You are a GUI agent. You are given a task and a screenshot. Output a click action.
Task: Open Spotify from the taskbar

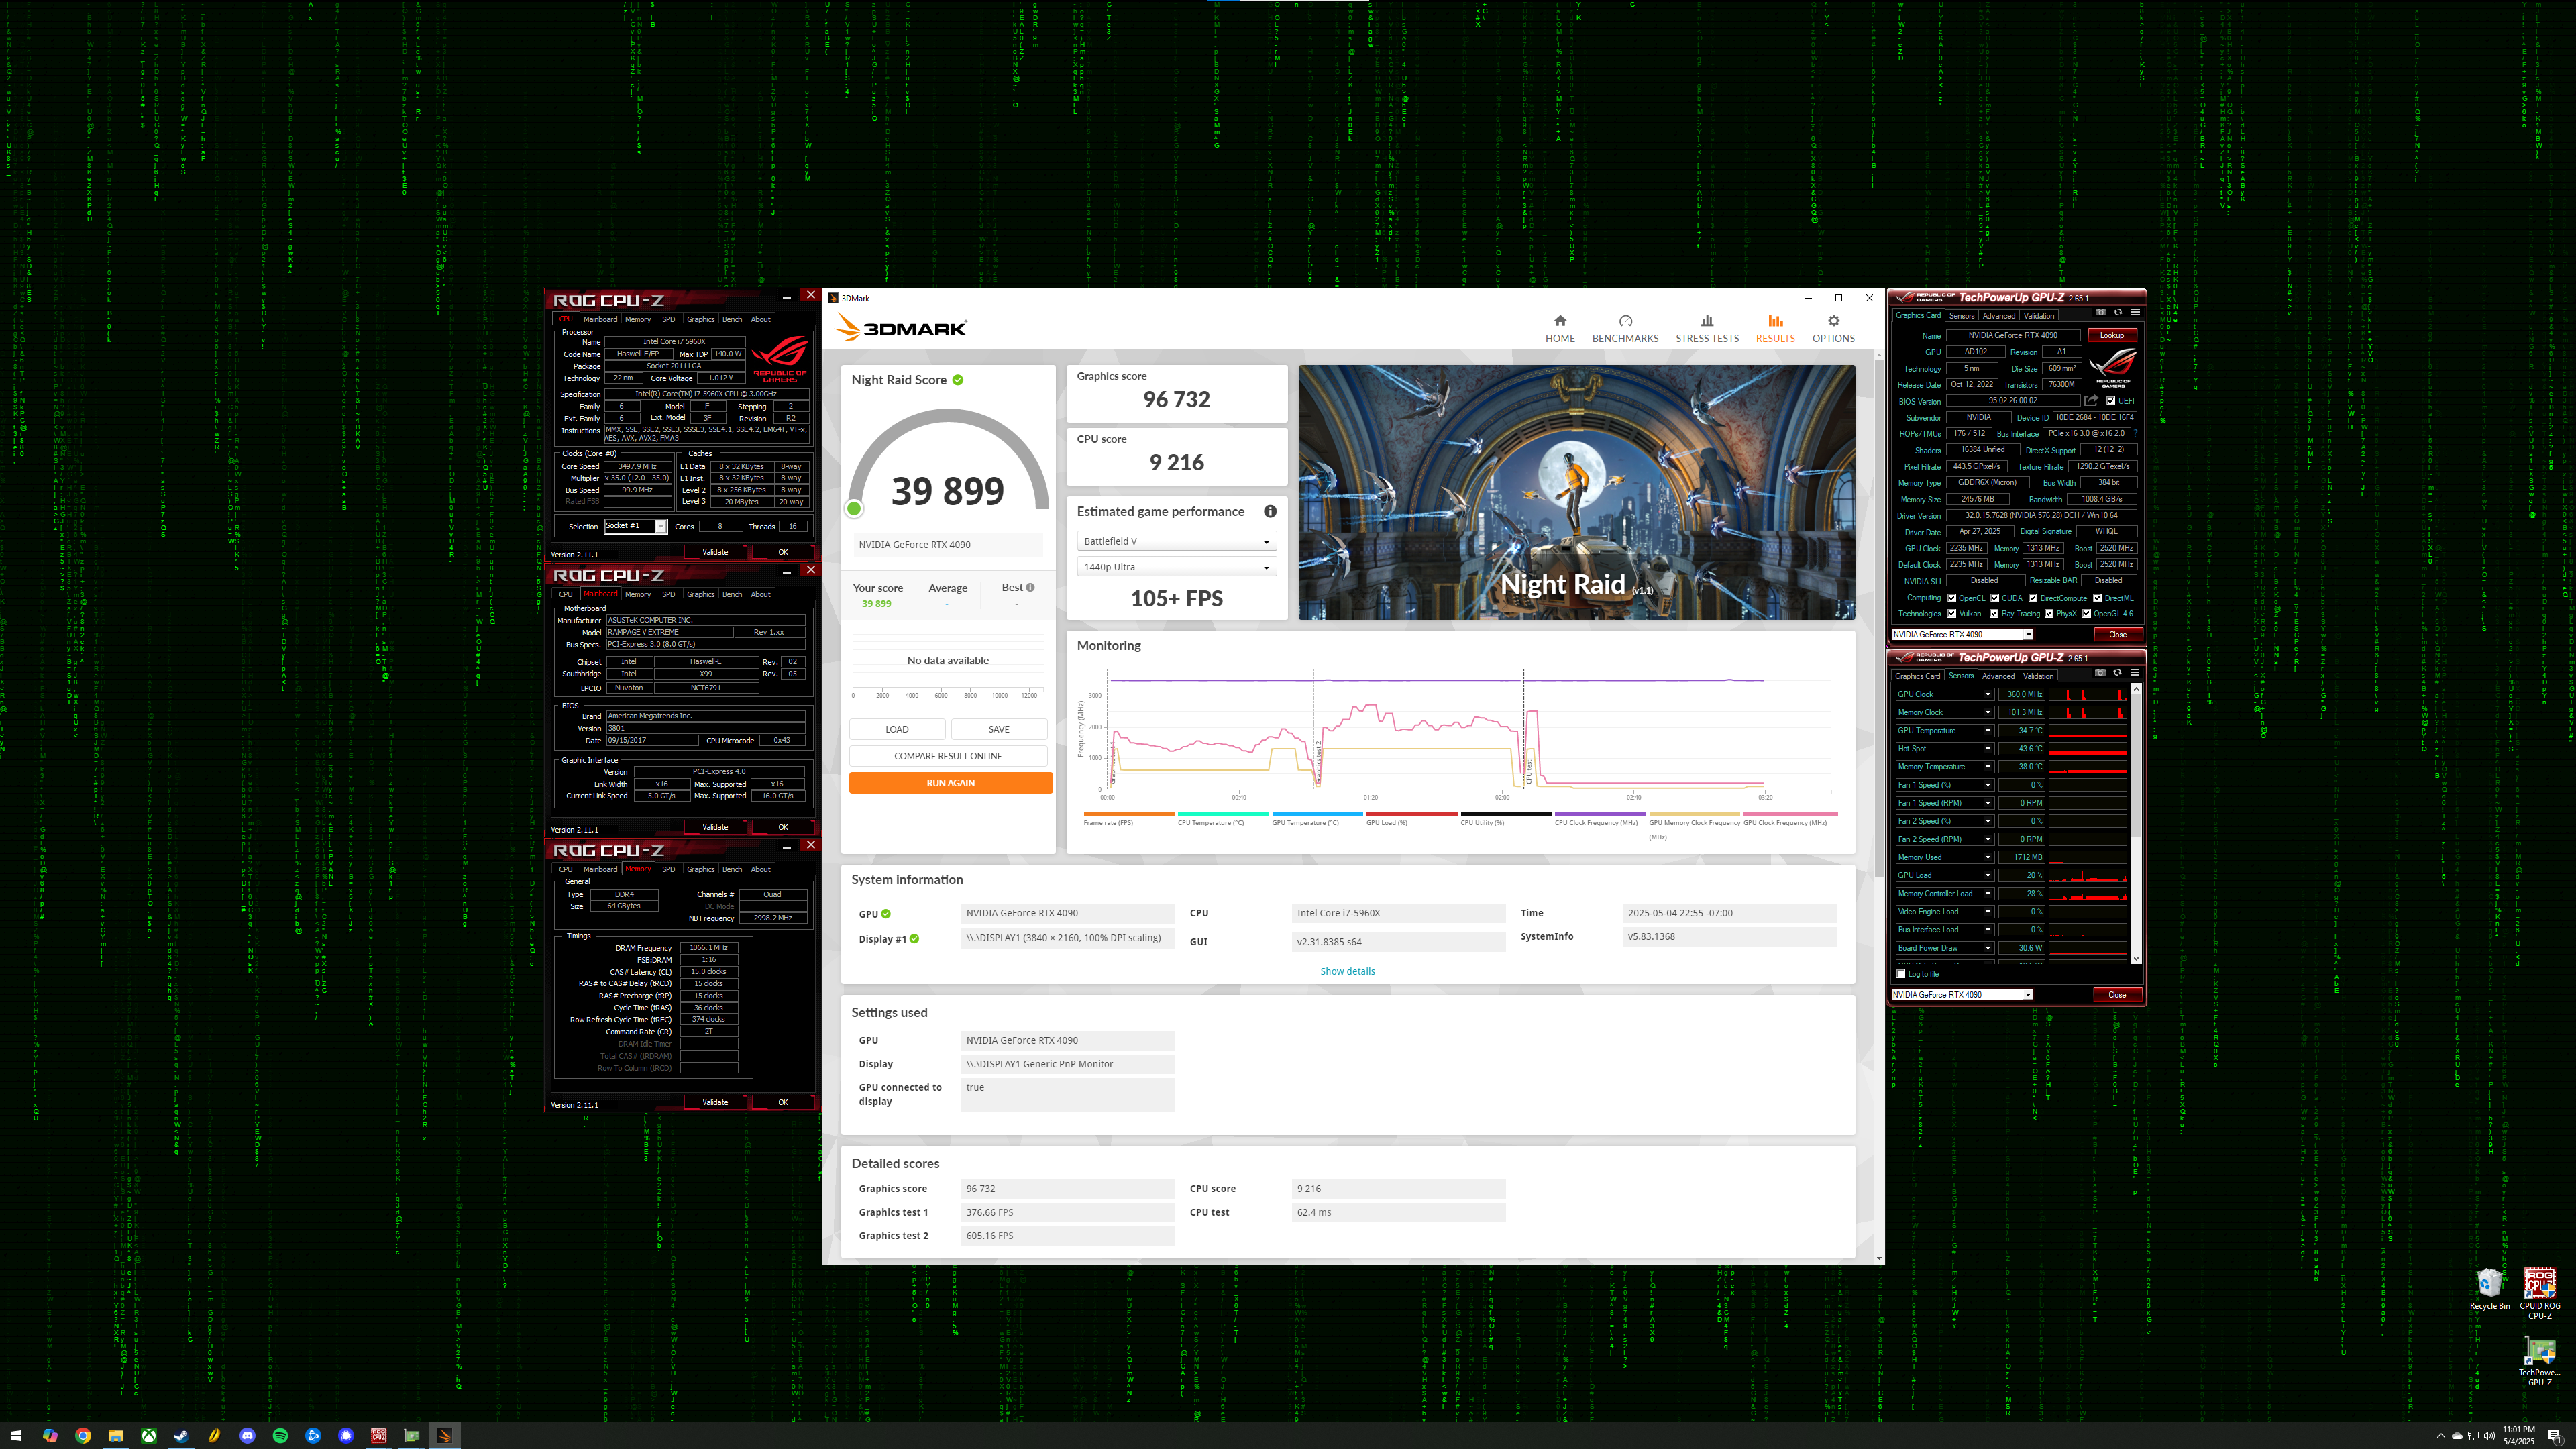[280, 1435]
